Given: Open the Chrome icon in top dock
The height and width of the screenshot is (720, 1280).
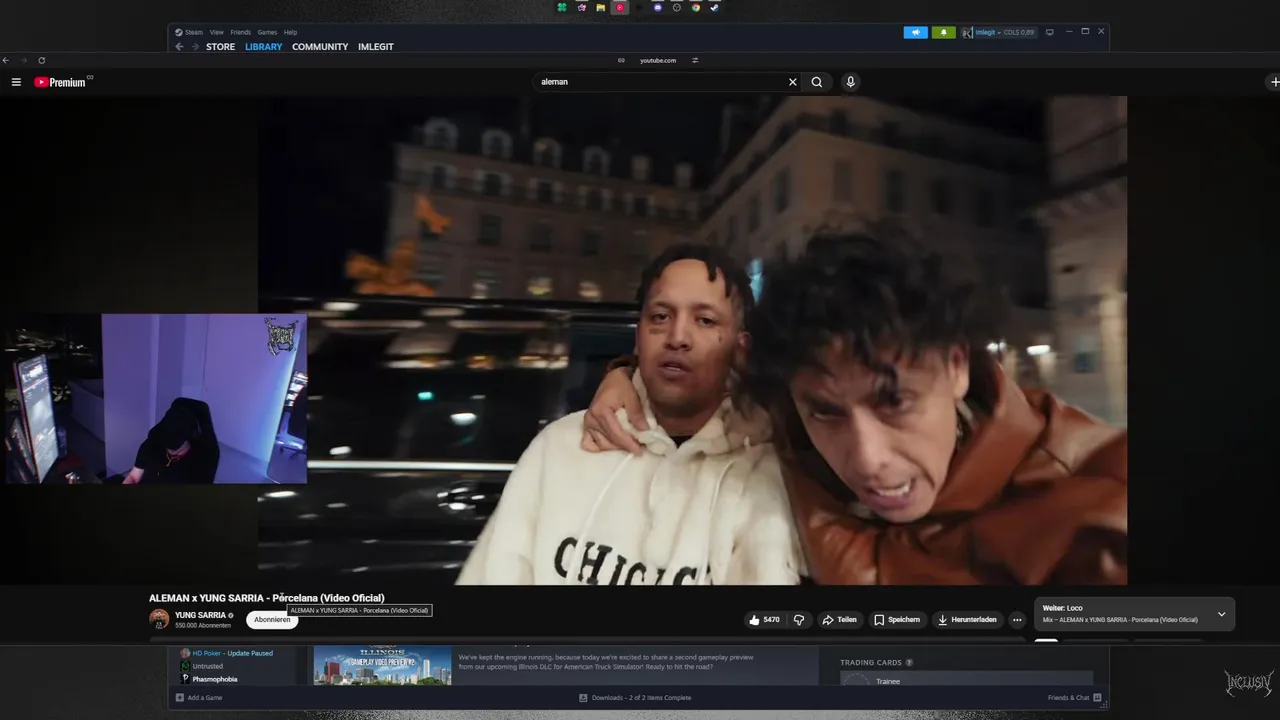Looking at the screenshot, I should (696, 7).
